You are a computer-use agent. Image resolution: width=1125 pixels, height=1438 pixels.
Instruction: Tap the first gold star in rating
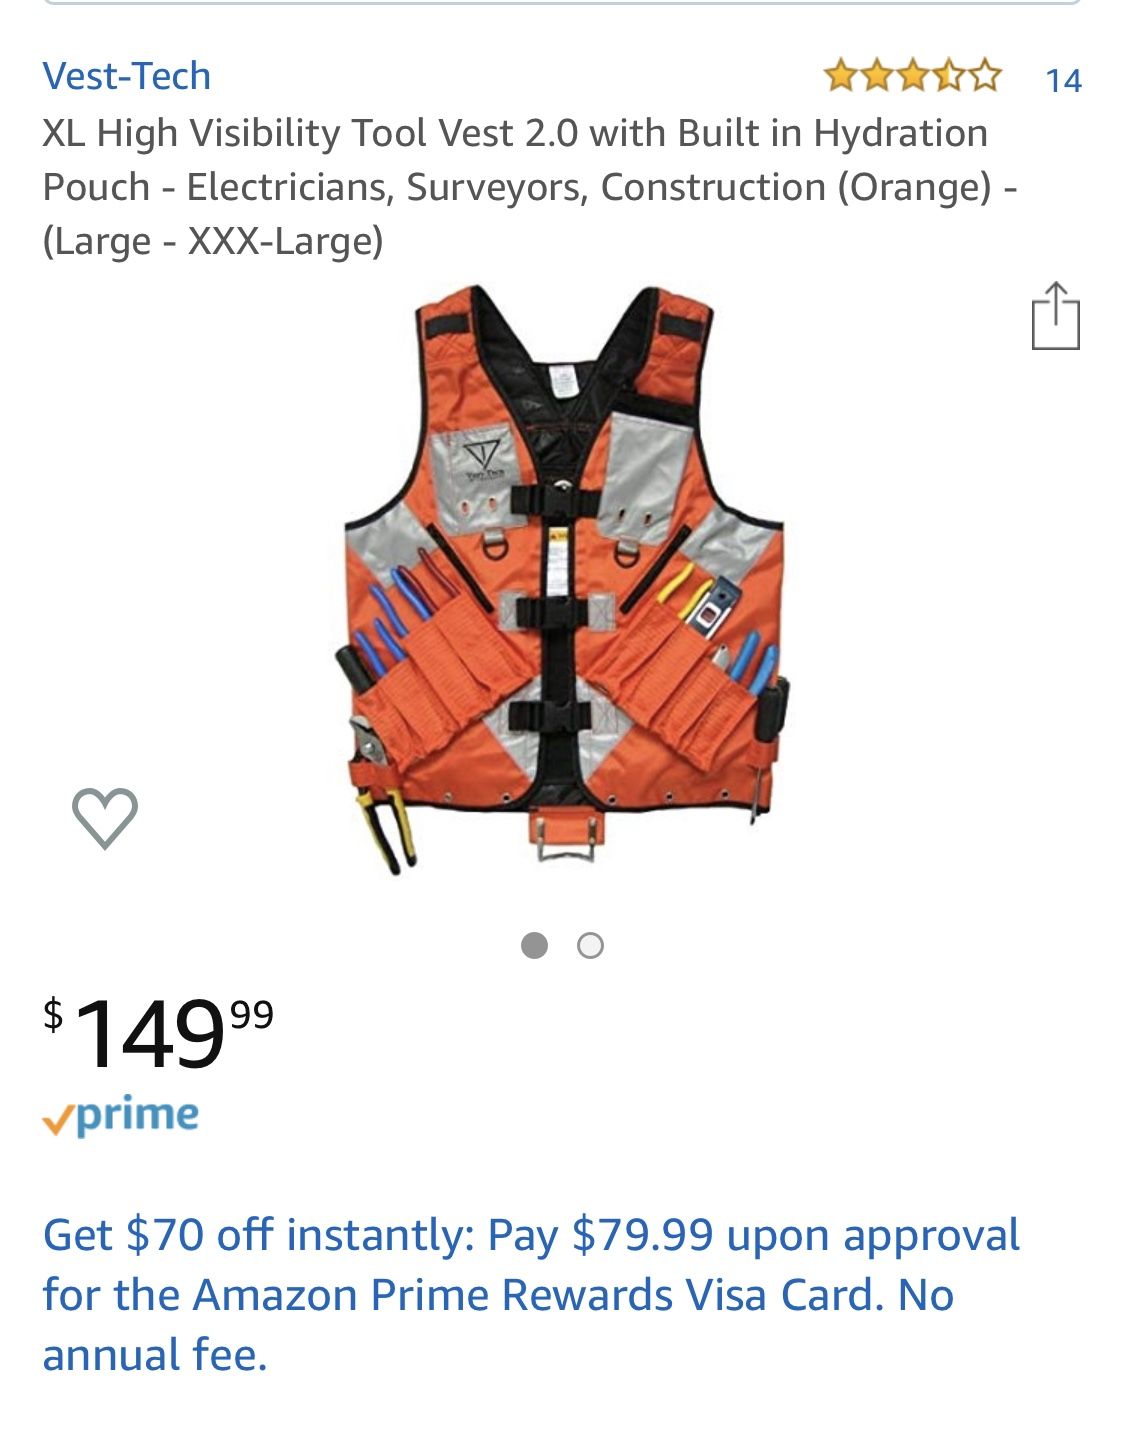(x=840, y=76)
